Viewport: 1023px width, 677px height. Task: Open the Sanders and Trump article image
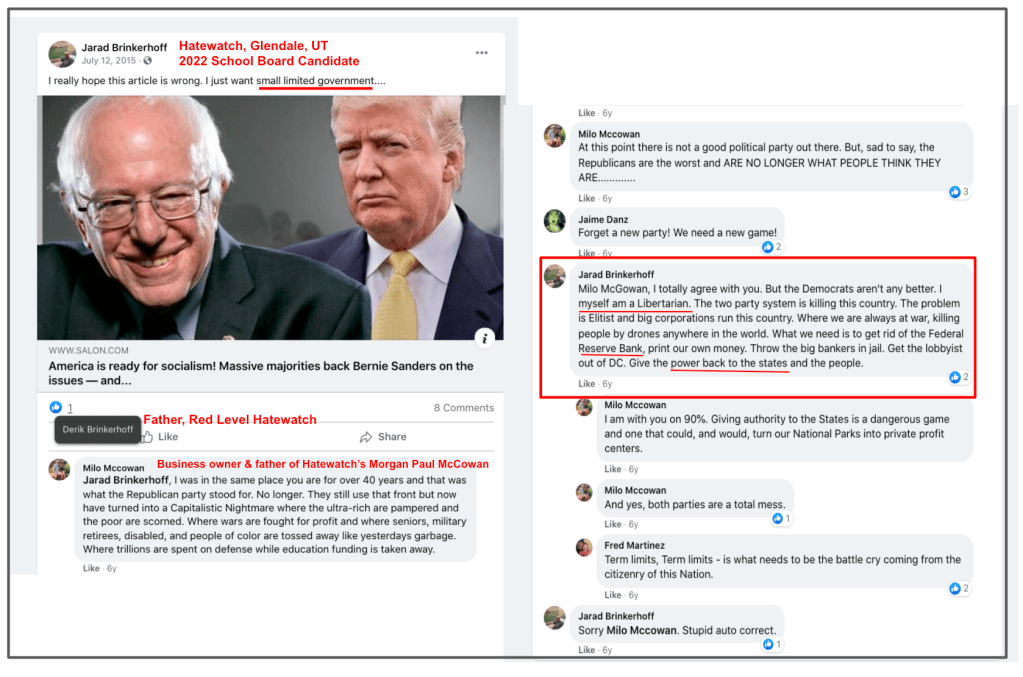tap(270, 218)
